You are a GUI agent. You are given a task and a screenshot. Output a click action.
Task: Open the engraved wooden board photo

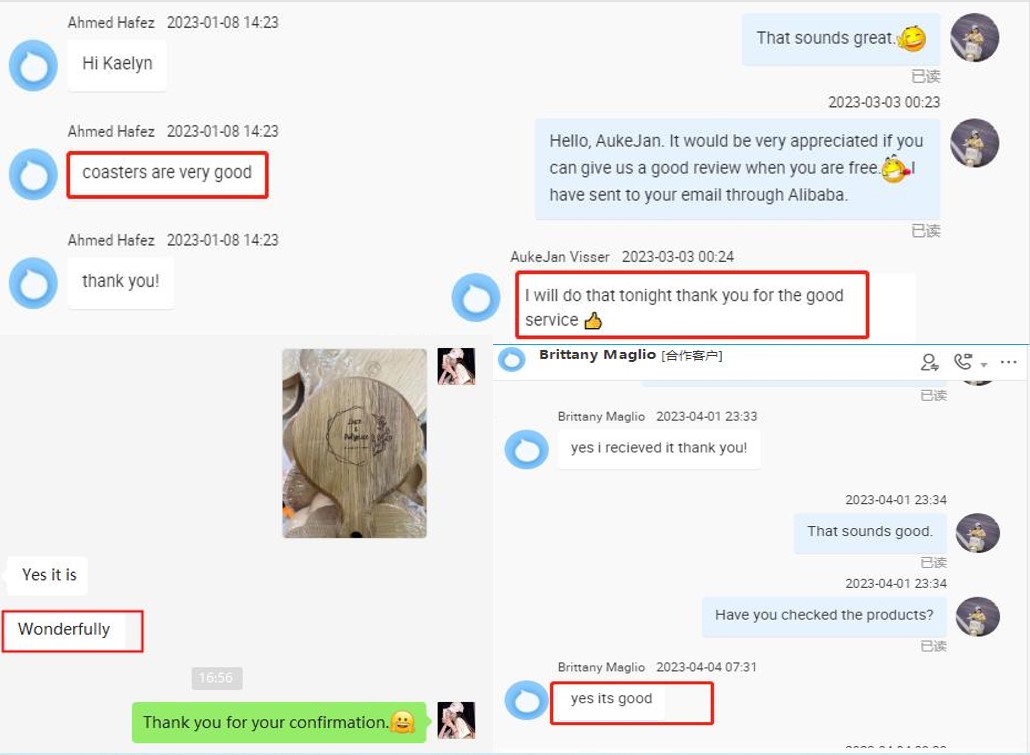(355, 443)
